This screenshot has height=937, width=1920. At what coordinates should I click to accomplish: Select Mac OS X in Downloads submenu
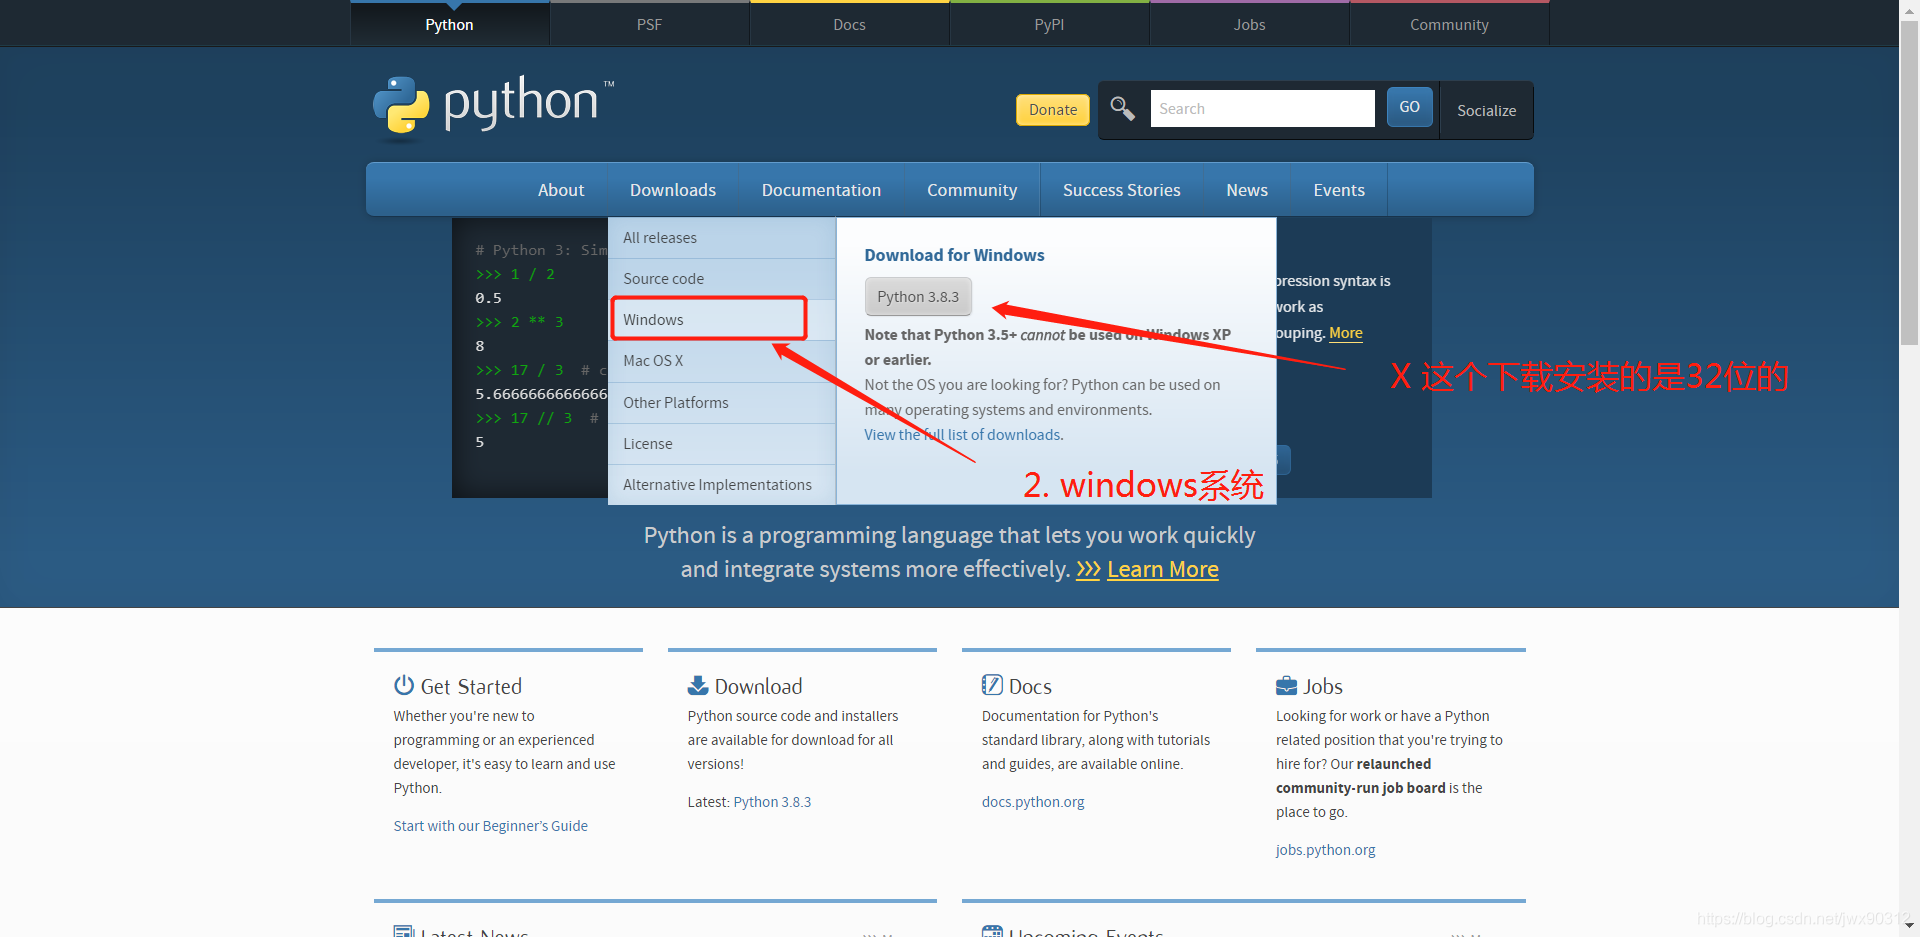722,361
